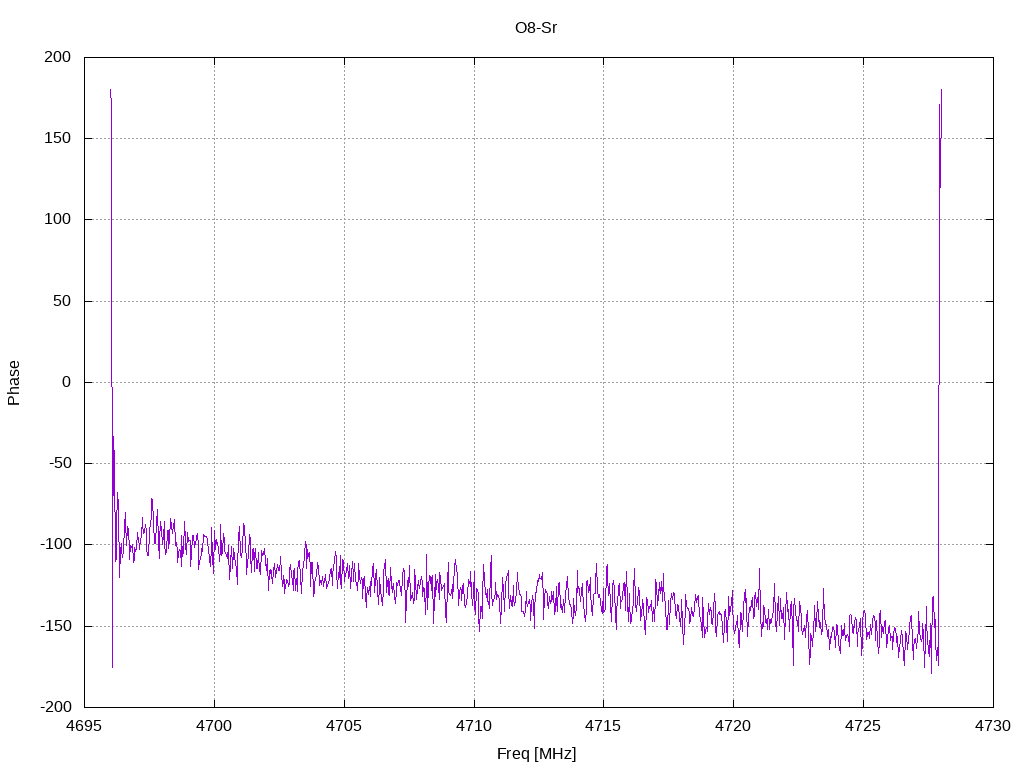Screen dimensions: 1024x768
Task: Click the y-axis tick label -200
Action: 56,707
